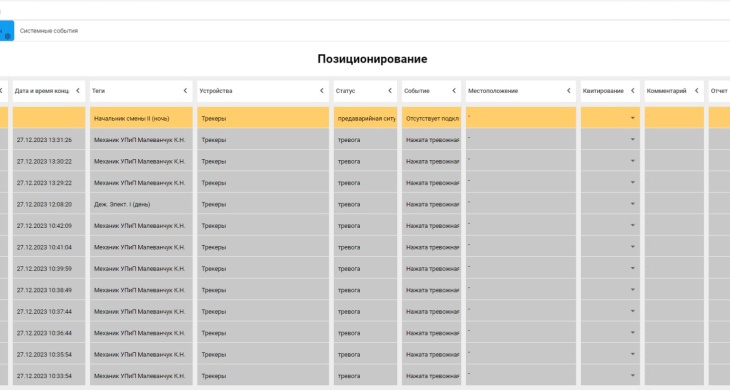Click tag Деж. Элект. I (день)
Screen dimensions: 730x390
[122, 204]
